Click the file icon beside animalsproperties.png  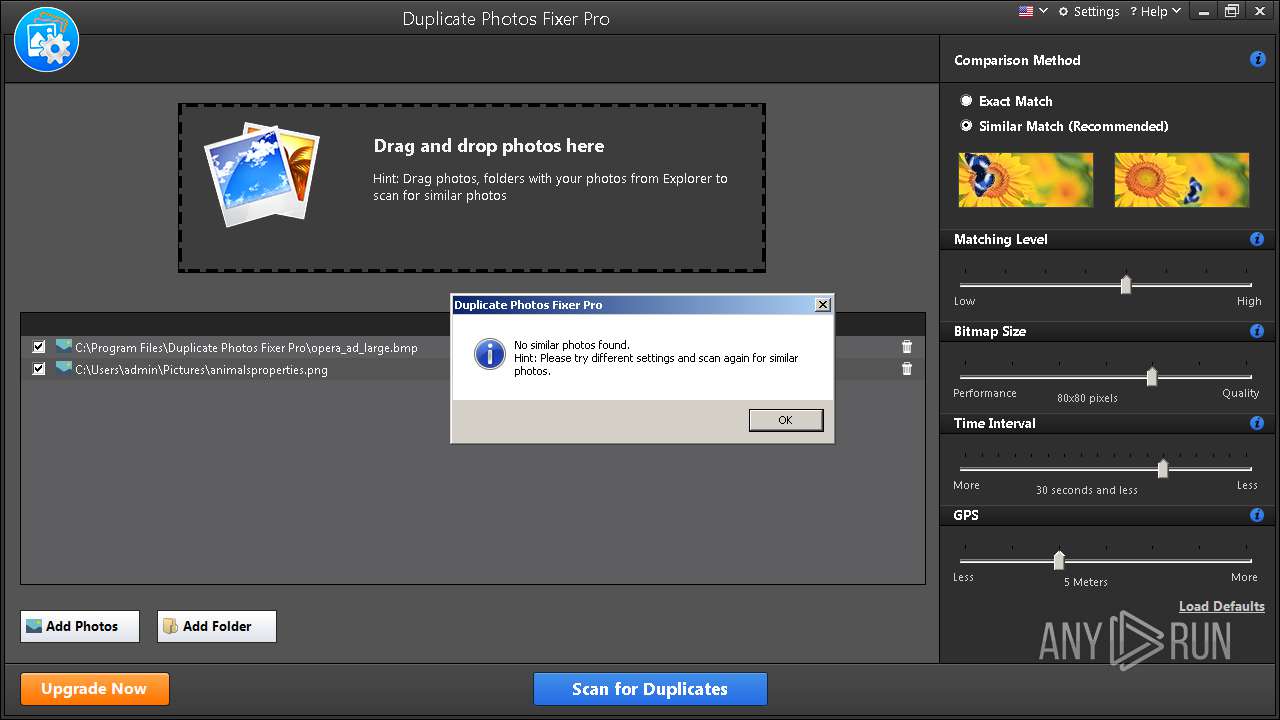(x=64, y=368)
